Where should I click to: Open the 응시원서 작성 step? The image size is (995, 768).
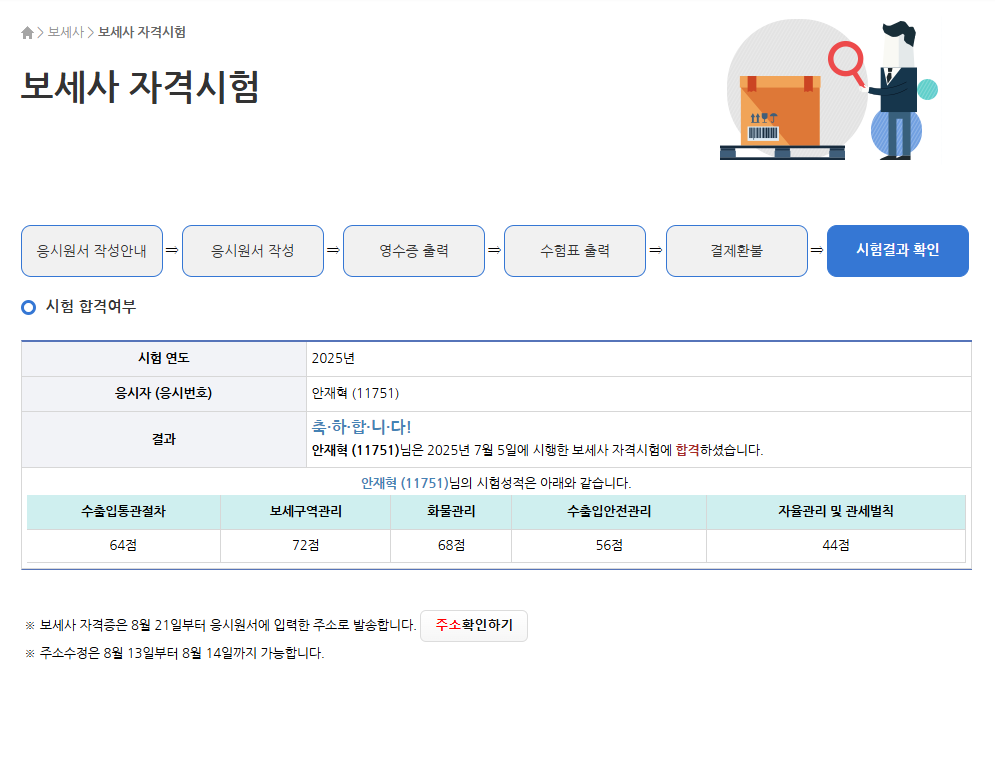[253, 251]
